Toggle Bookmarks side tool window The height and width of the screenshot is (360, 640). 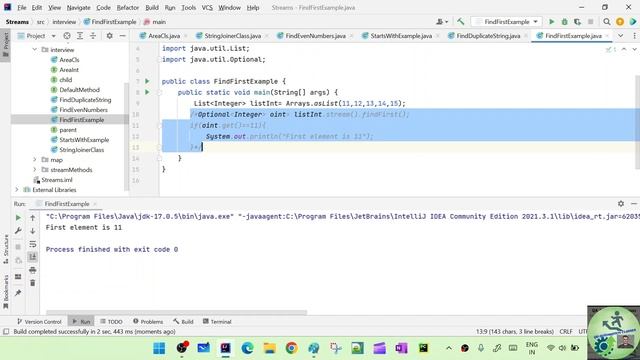pos(6,293)
